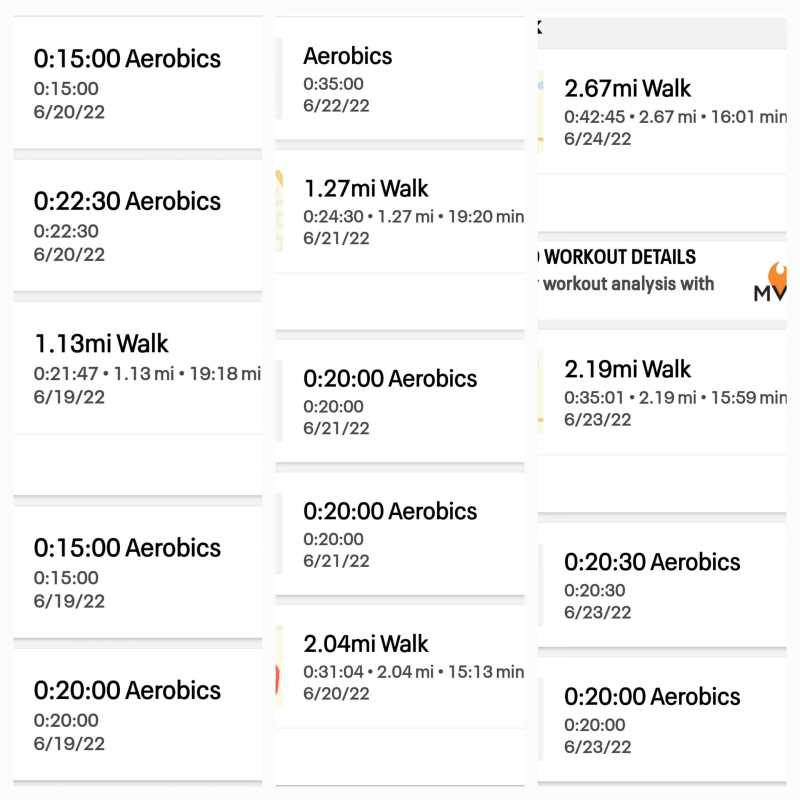Viewport: 800px width, 800px height.
Task: Open 0:20:00 Aerobics entry dated 6/19/22
Action: [x=138, y=714]
